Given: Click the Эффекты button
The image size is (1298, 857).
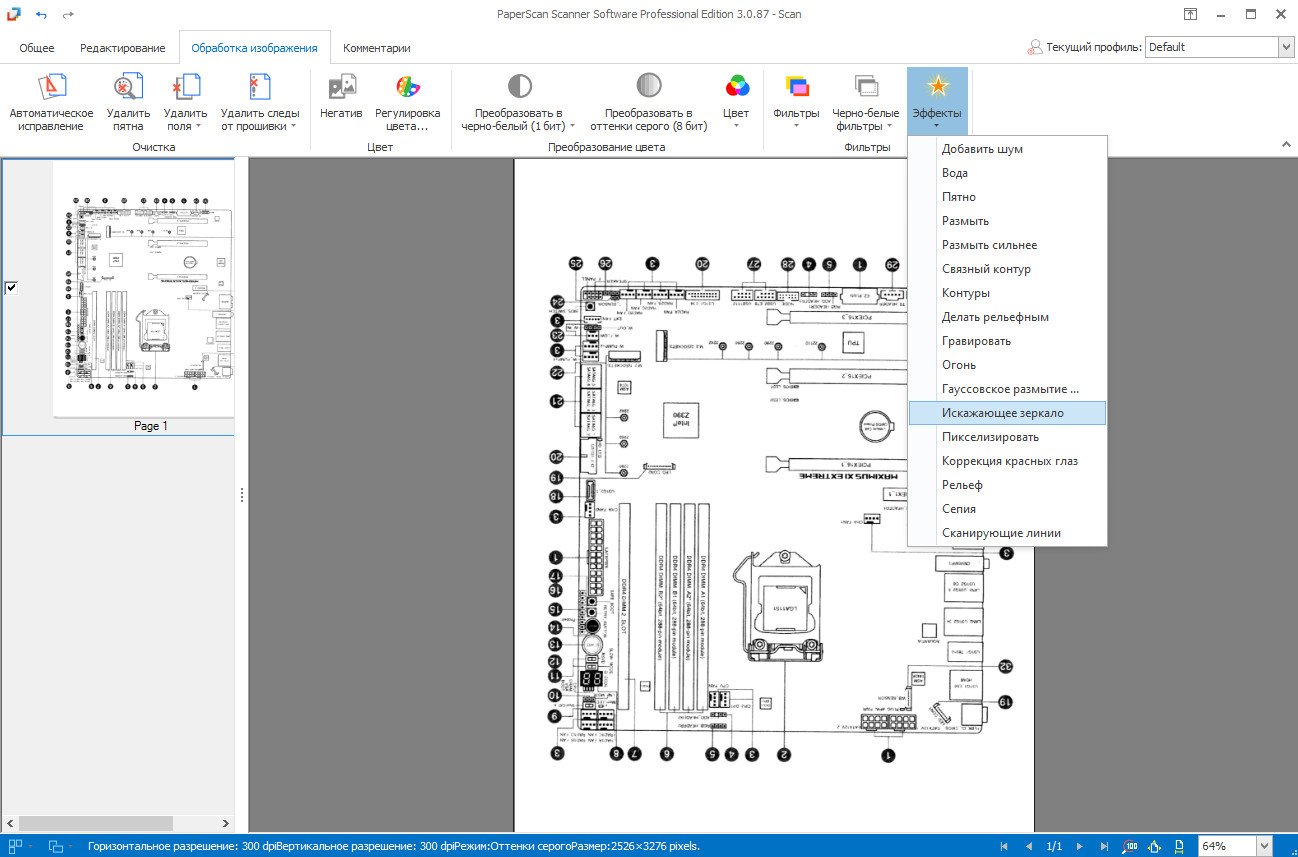Looking at the screenshot, I should pyautogui.click(x=937, y=100).
